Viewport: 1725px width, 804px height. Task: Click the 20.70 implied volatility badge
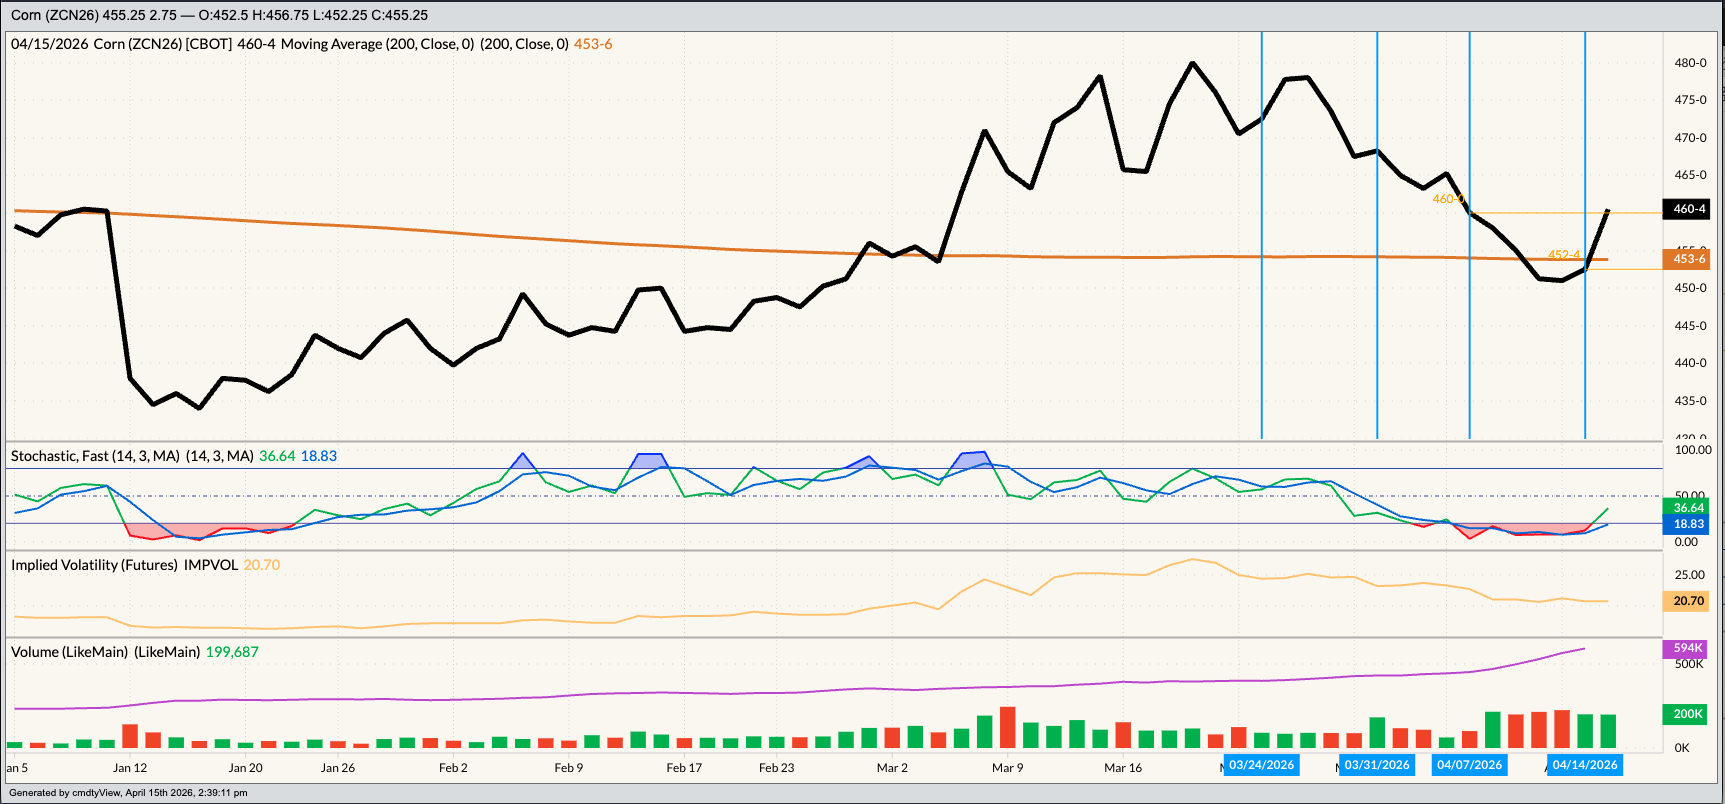(x=1688, y=601)
